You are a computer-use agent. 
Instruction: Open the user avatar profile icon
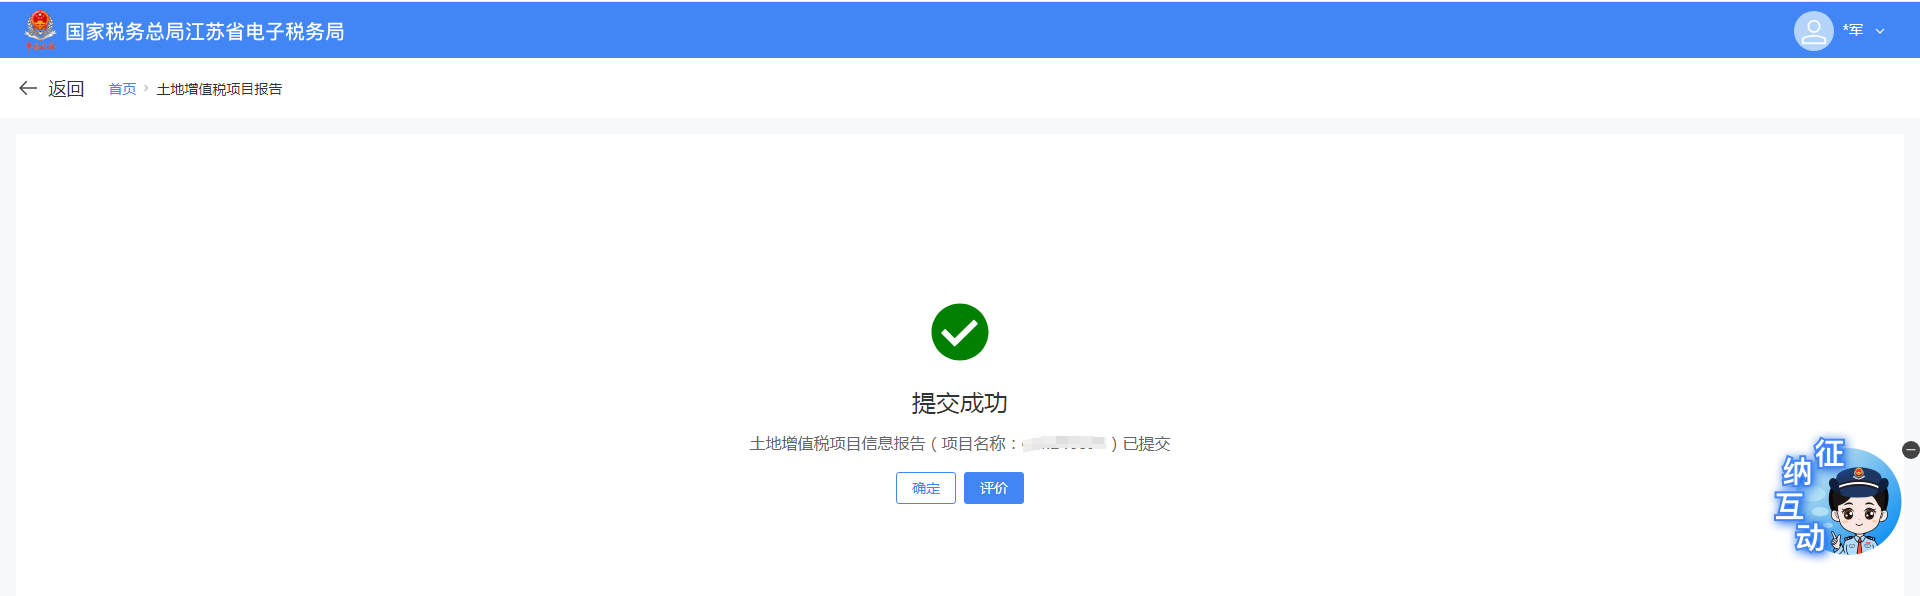point(1813,30)
